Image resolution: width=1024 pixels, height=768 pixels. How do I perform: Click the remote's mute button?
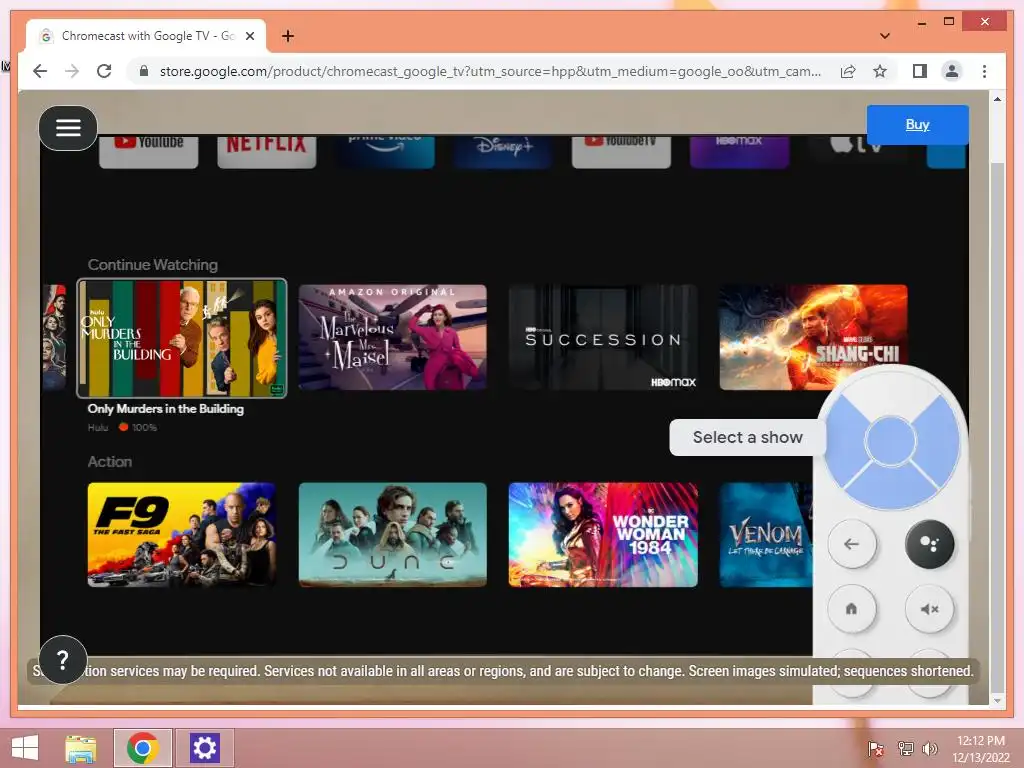point(930,609)
